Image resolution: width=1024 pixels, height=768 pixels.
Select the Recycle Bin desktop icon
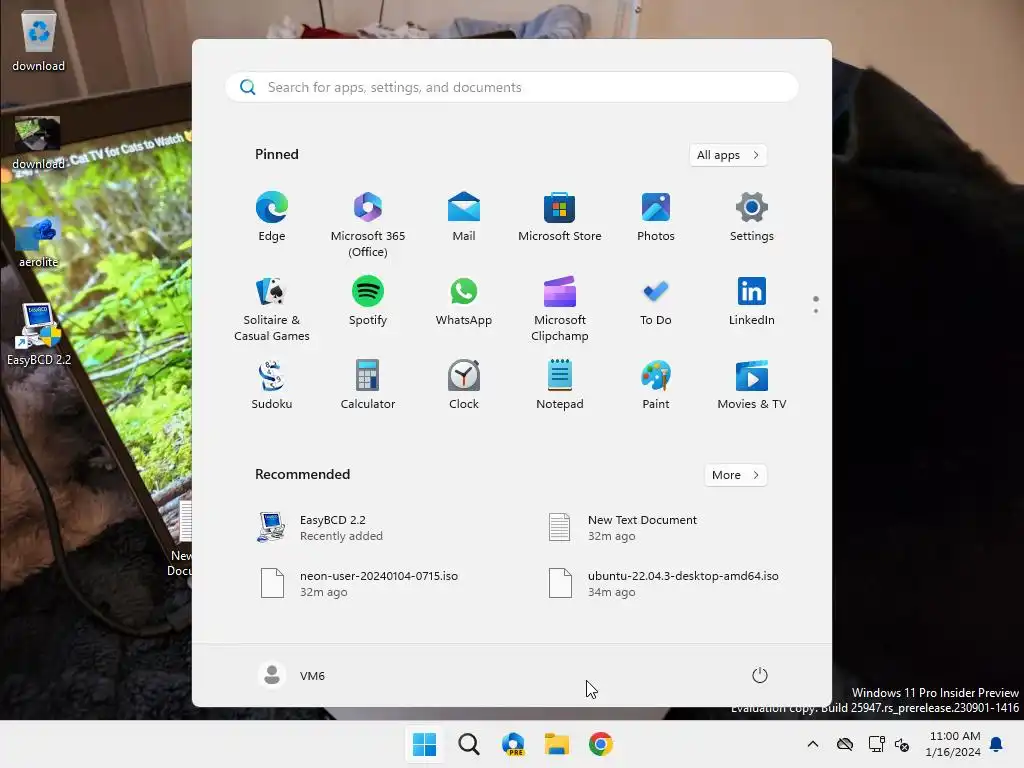point(39,42)
